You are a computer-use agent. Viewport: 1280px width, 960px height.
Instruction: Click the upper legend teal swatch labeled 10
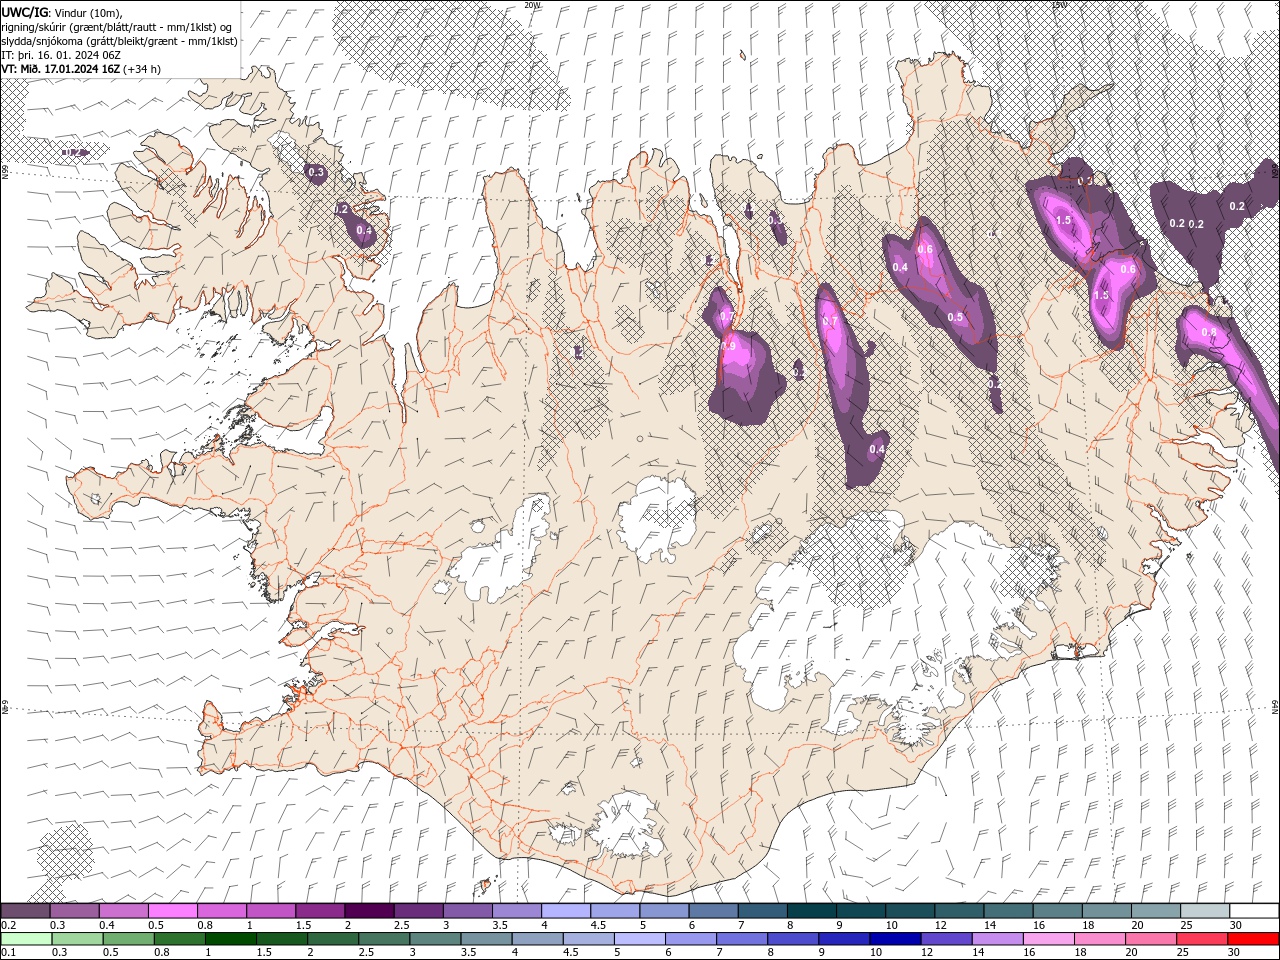[x=910, y=911]
